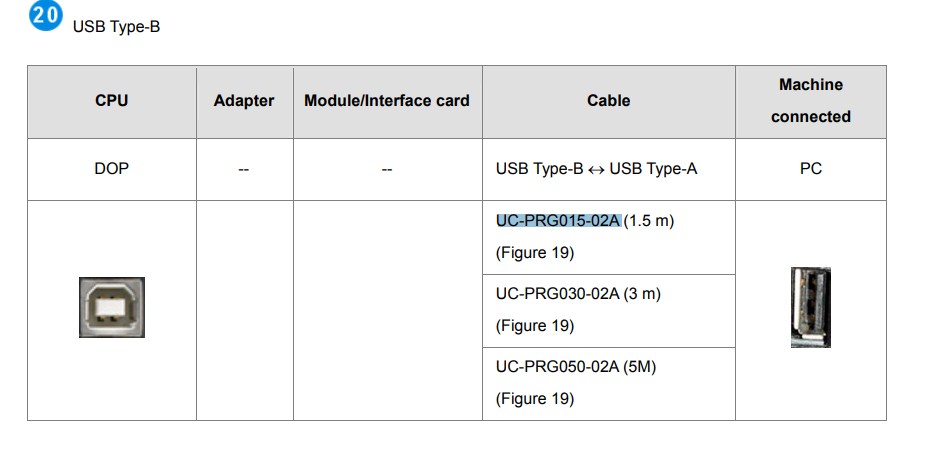The width and height of the screenshot is (925, 457).
Task: Click the Module/Interface card column header
Action: [x=387, y=101]
